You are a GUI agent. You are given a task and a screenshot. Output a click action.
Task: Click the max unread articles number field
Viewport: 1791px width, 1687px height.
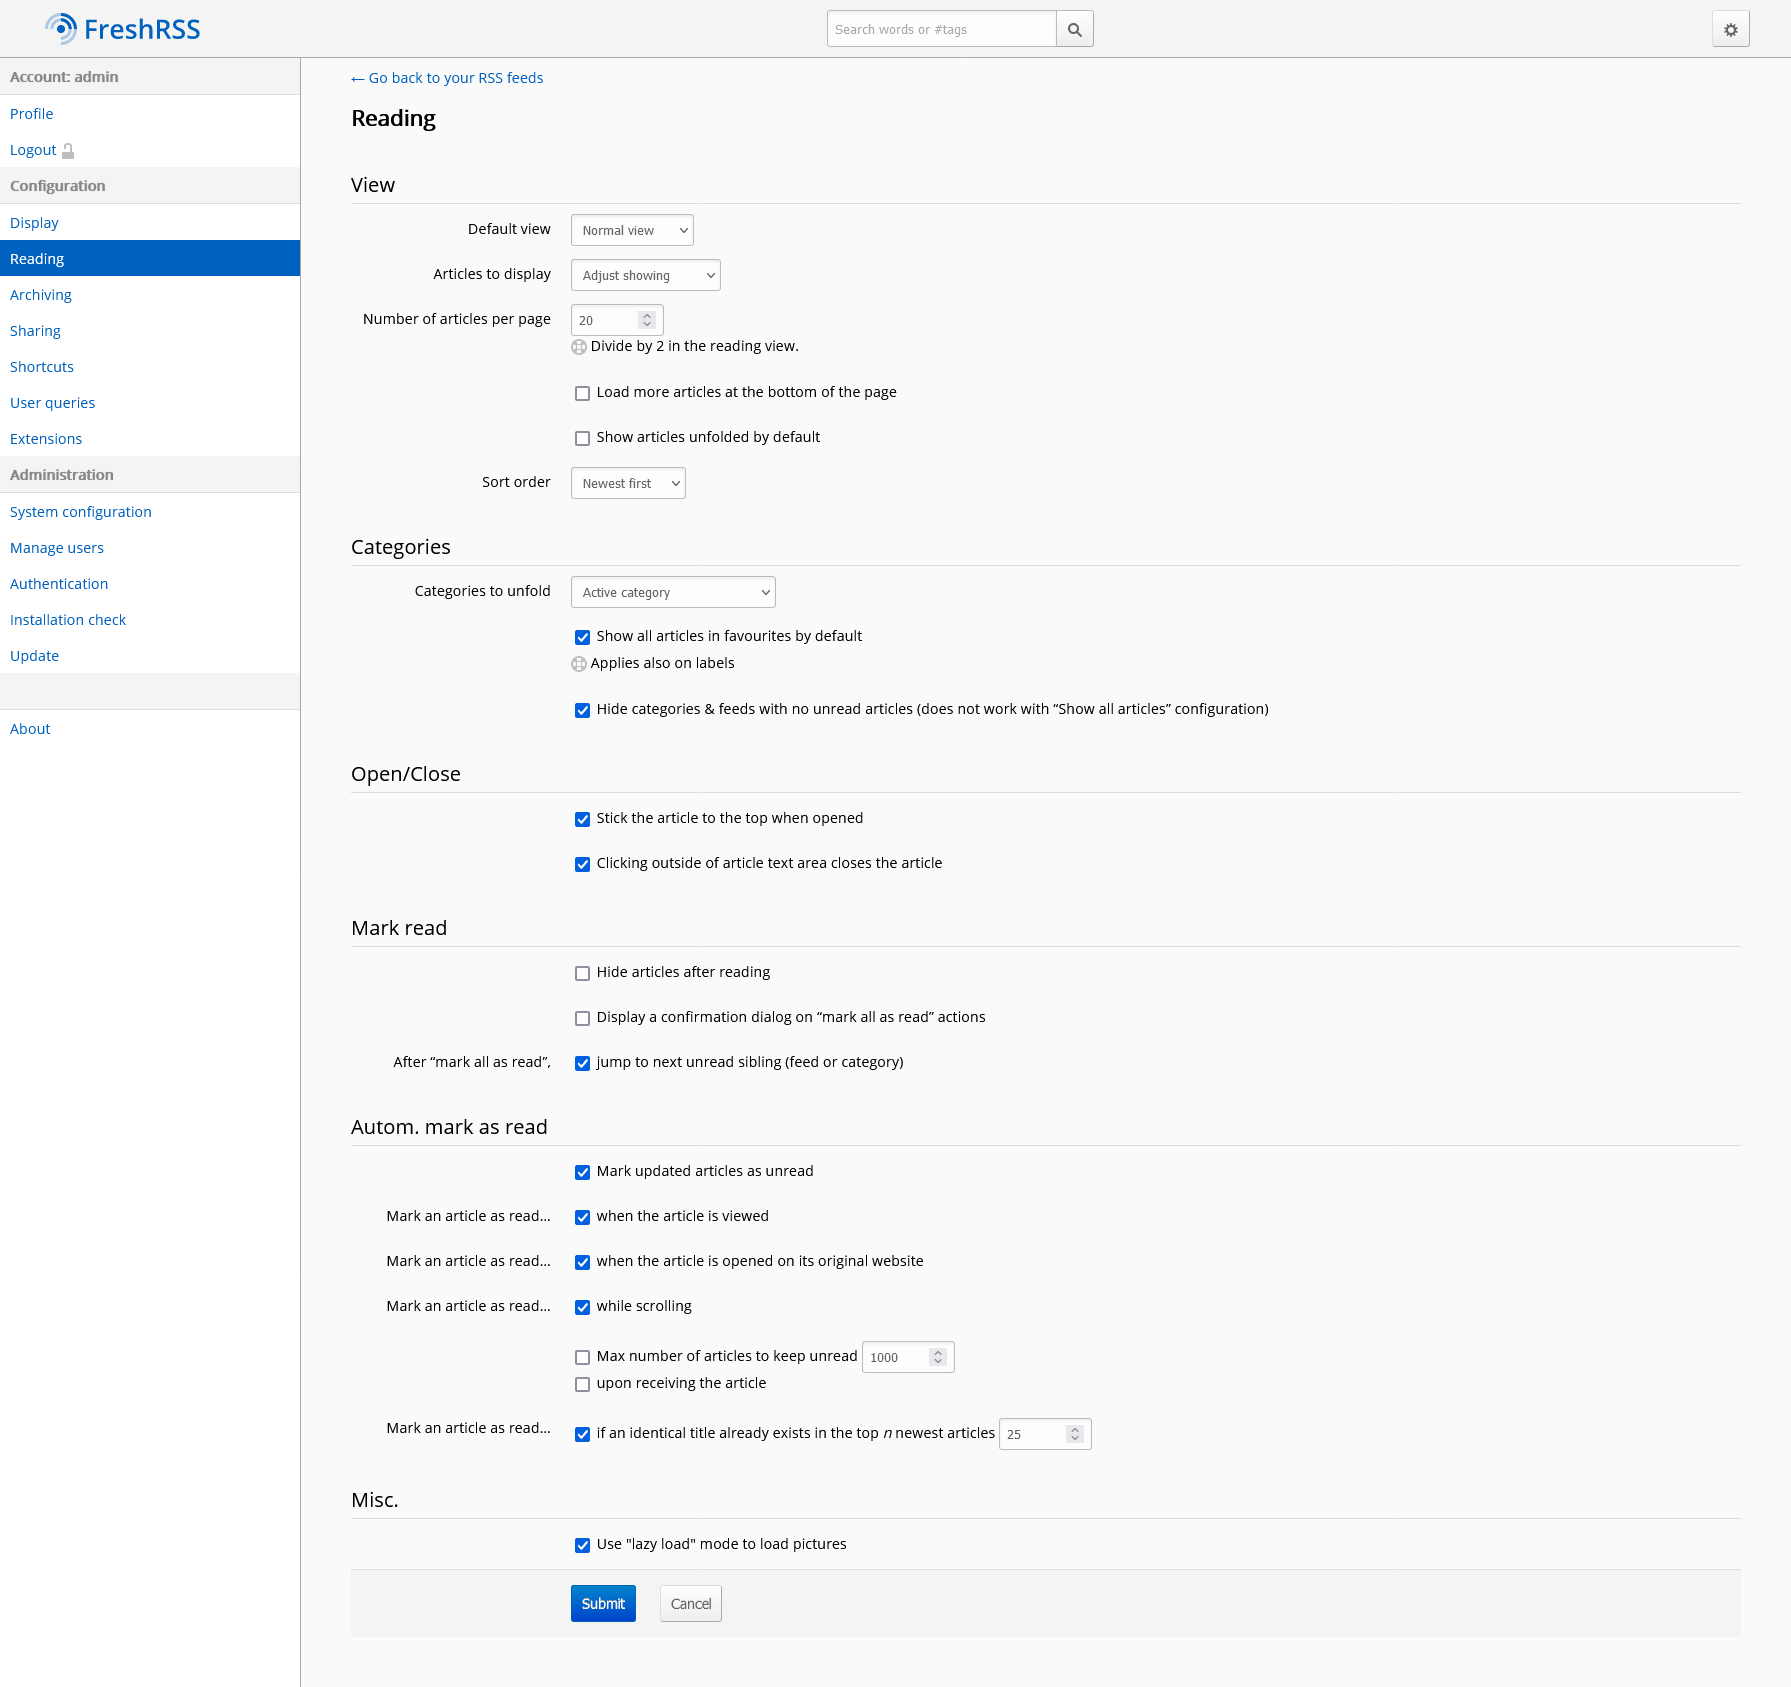908,1357
